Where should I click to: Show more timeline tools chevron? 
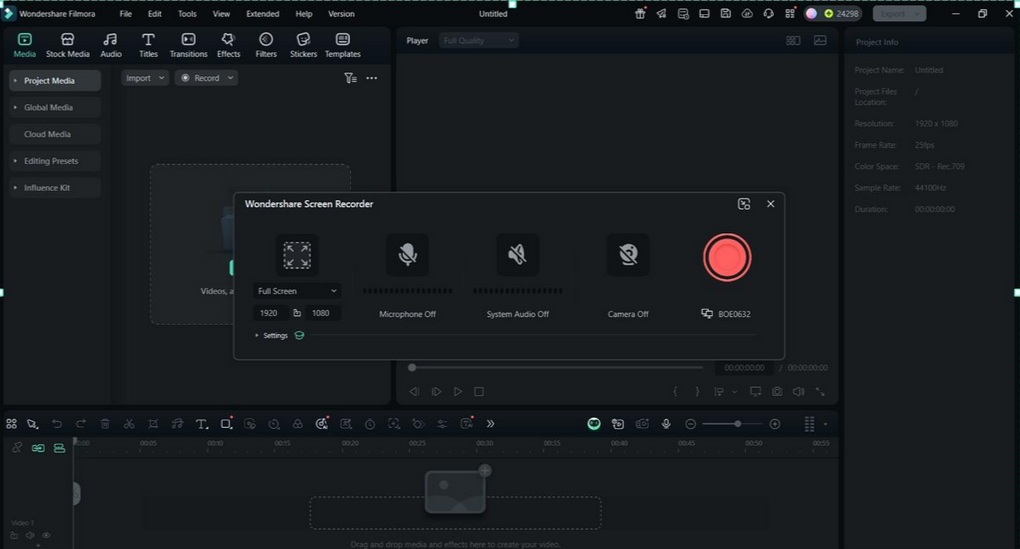pos(490,424)
